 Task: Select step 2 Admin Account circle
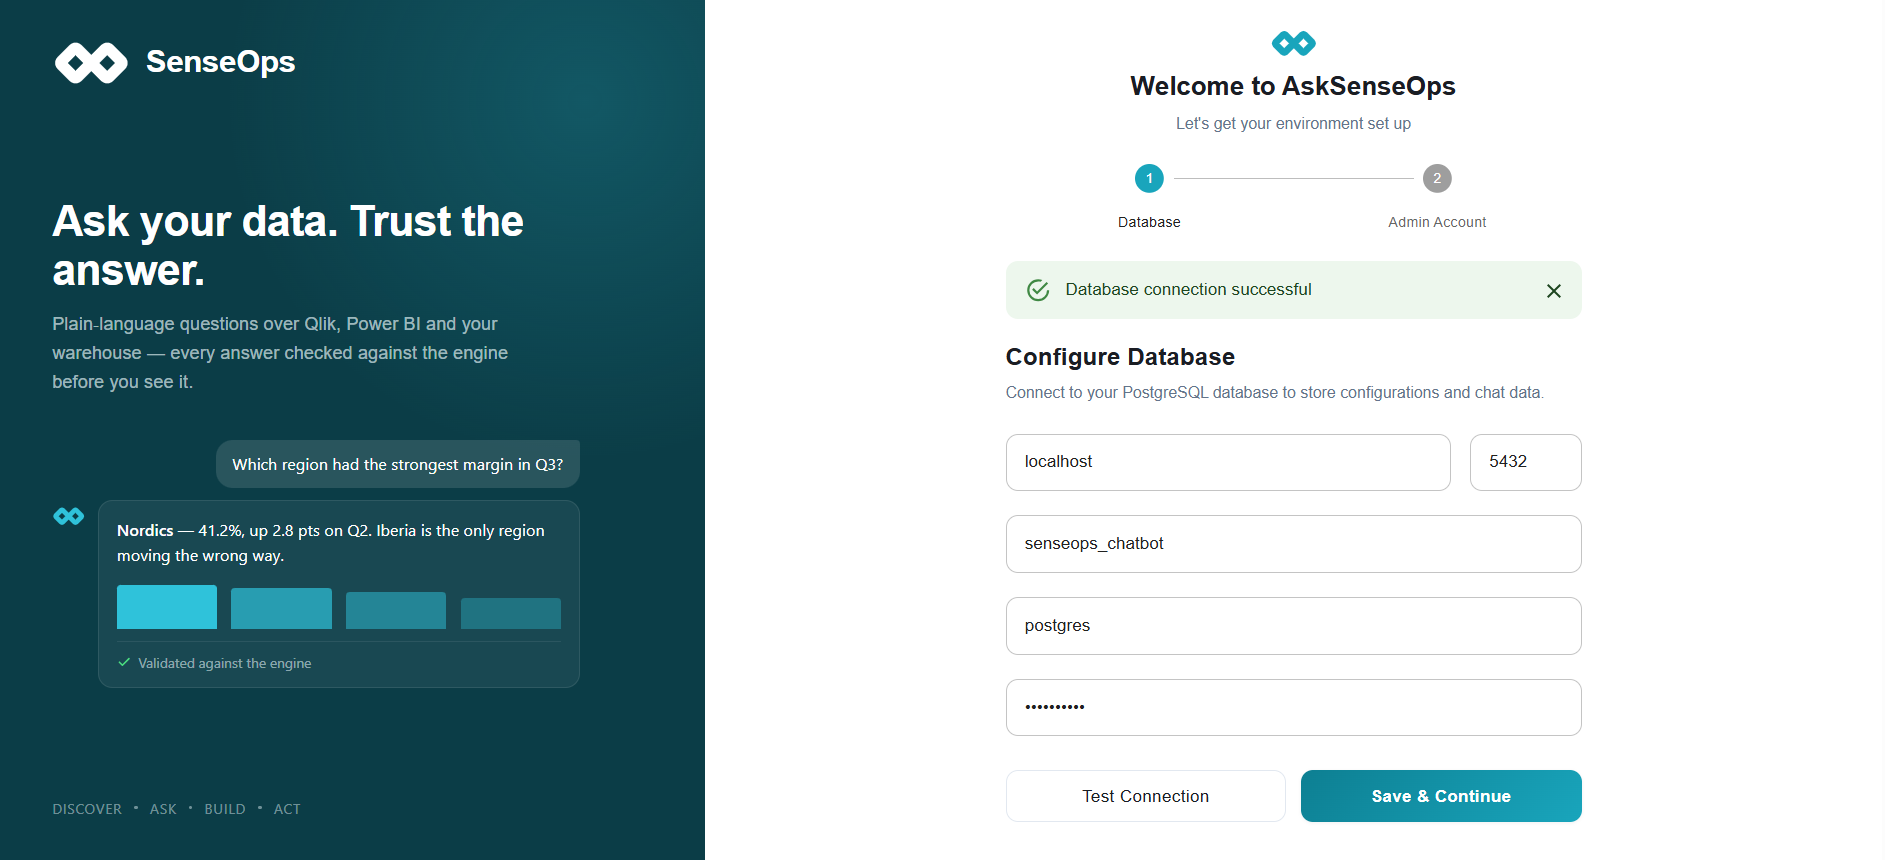click(x=1437, y=178)
